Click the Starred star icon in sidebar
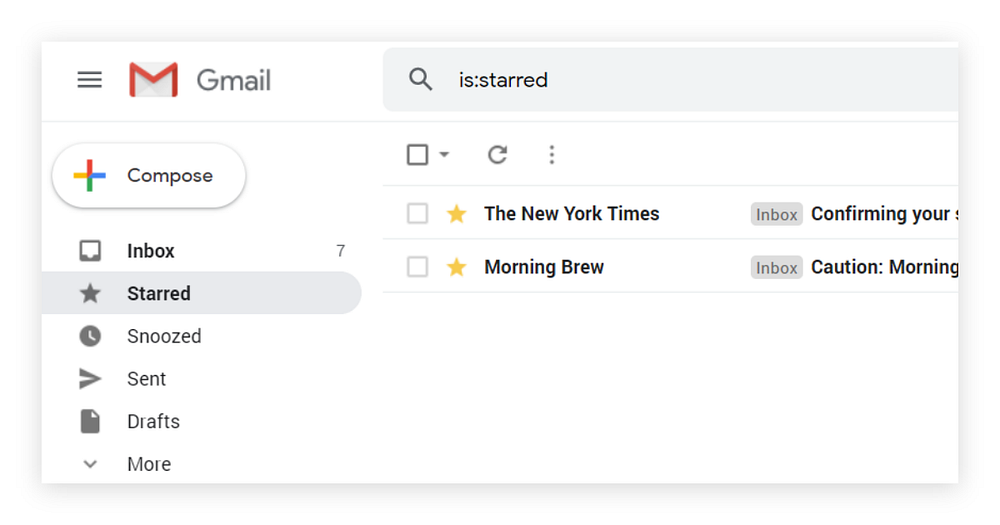 pos(90,293)
